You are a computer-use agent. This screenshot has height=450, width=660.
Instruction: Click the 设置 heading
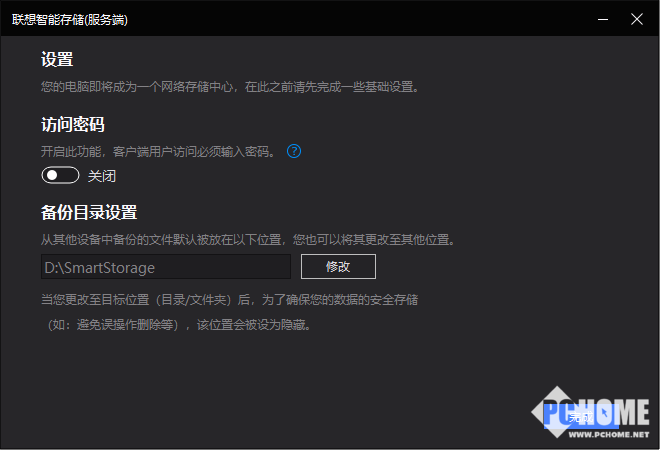click(x=57, y=59)
